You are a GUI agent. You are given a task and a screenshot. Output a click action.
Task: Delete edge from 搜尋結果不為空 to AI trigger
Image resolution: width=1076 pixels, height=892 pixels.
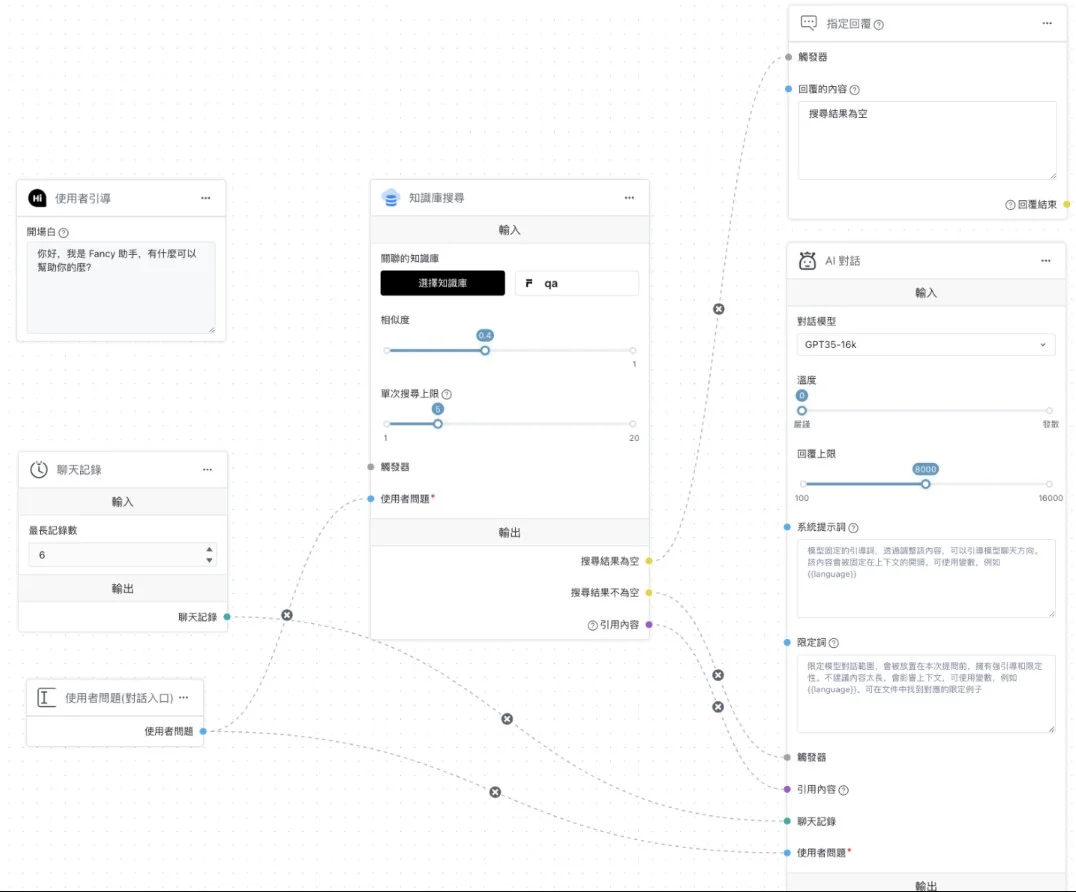pos(718,675)
